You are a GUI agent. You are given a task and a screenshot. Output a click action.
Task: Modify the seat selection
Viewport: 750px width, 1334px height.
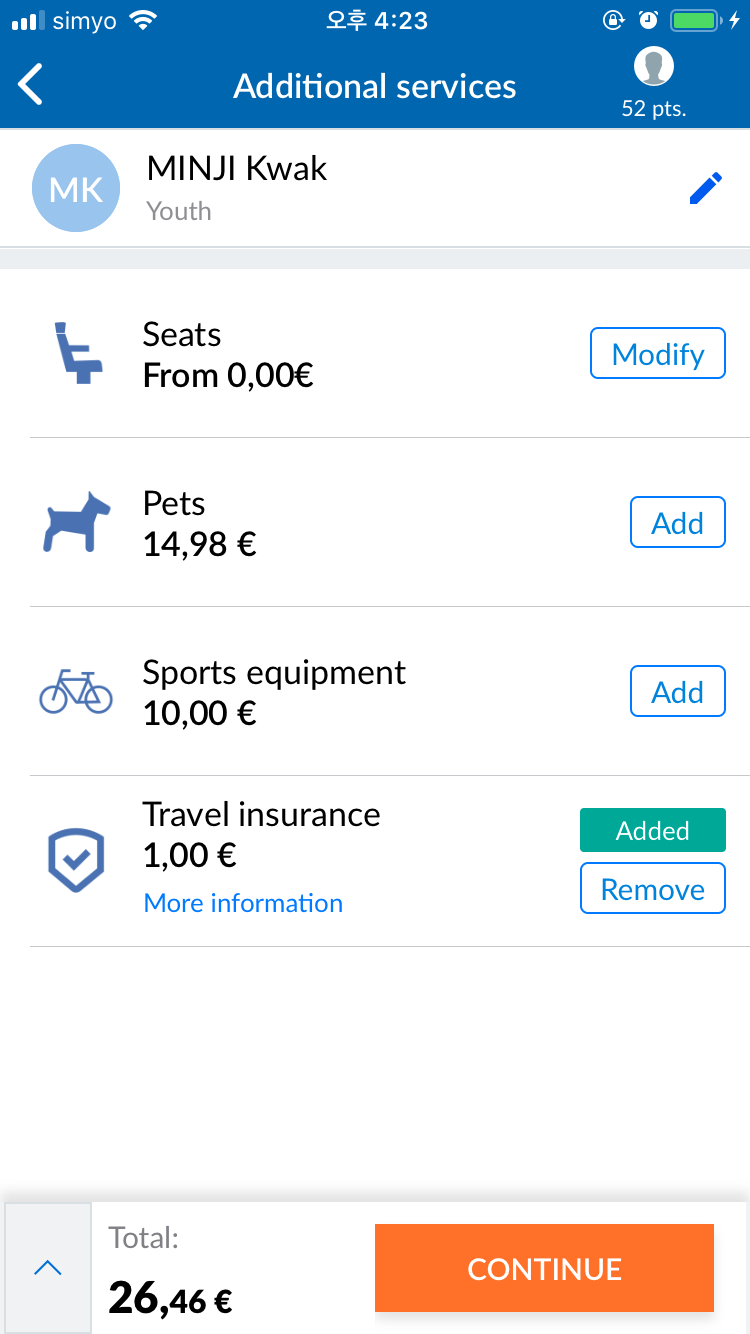[x=658, y=353]
